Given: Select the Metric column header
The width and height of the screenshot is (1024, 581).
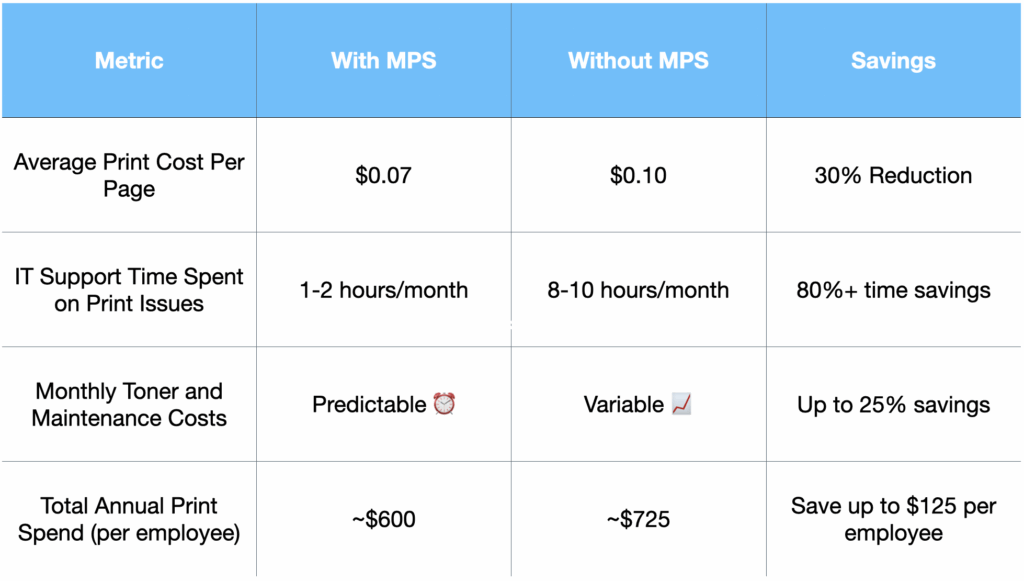Looking at the screenshot, I should (129, 61).
